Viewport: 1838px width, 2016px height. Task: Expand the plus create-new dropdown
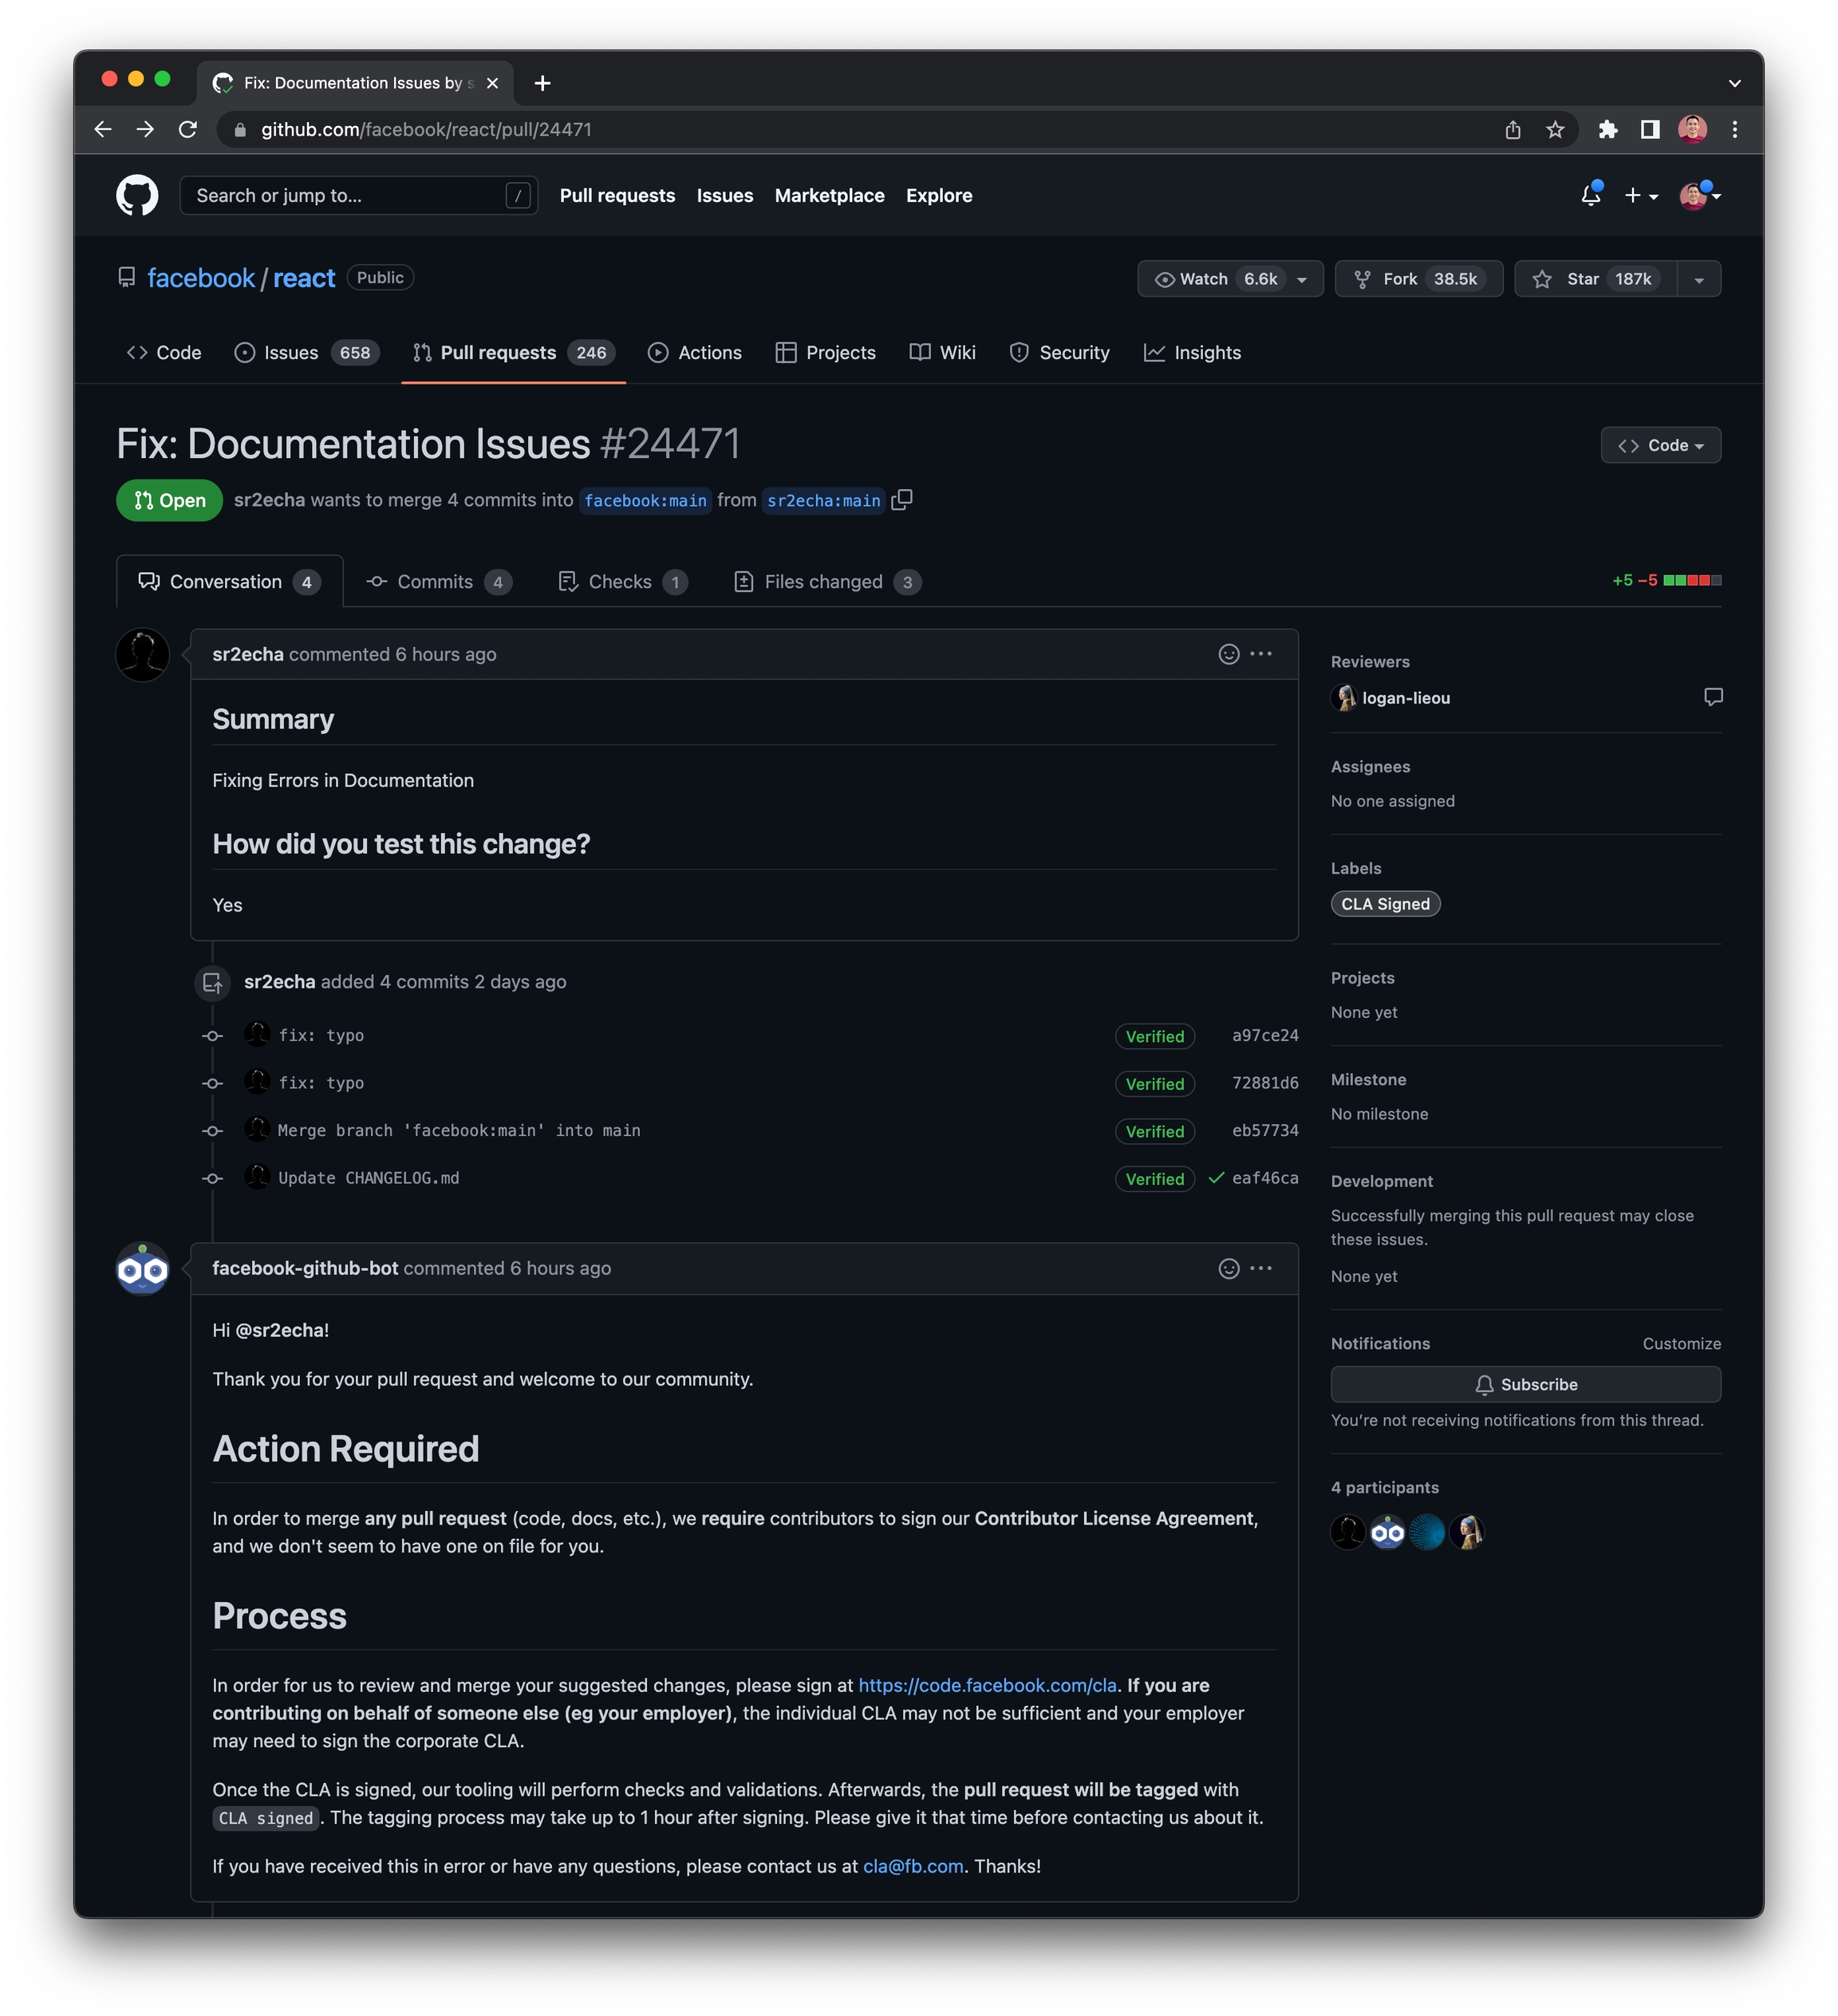[1641, 195]
